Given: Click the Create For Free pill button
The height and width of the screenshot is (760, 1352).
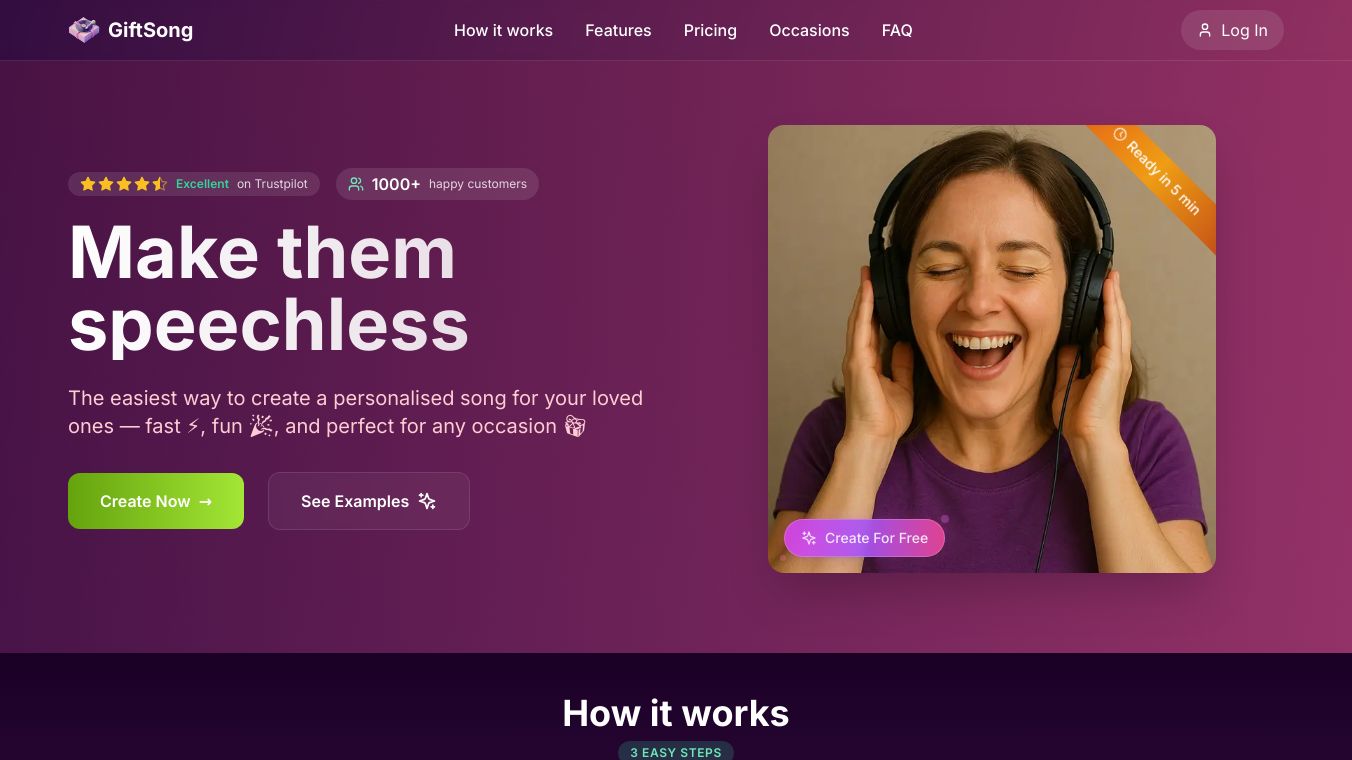Looking at the screenshot, I should coord(864,538).
